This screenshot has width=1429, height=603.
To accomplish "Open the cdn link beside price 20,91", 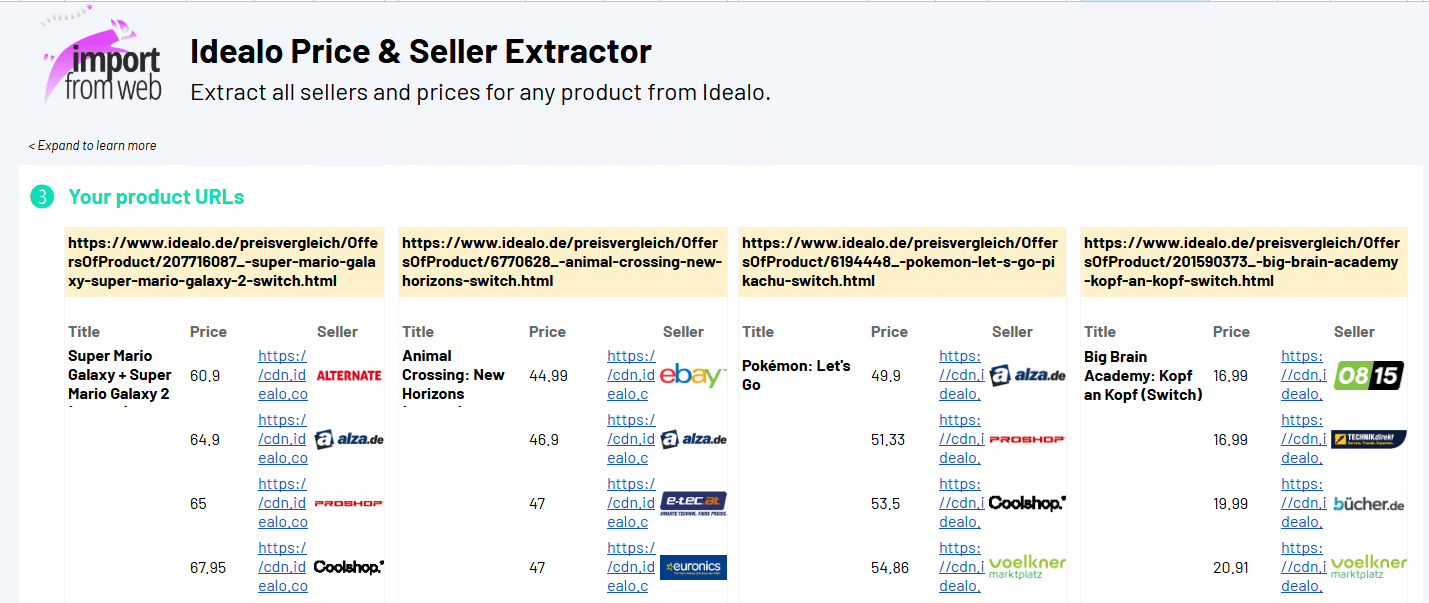I will [x=1301, y=567].
